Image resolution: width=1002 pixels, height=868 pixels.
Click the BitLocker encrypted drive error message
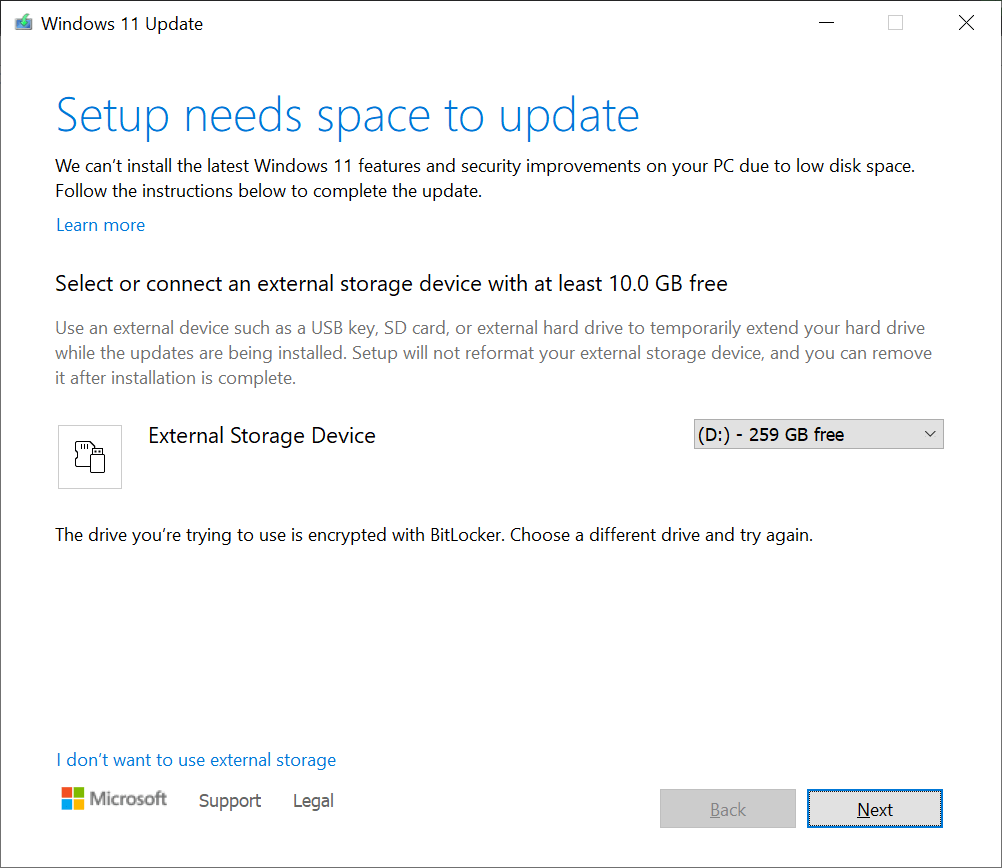click(x=434, y=535)
